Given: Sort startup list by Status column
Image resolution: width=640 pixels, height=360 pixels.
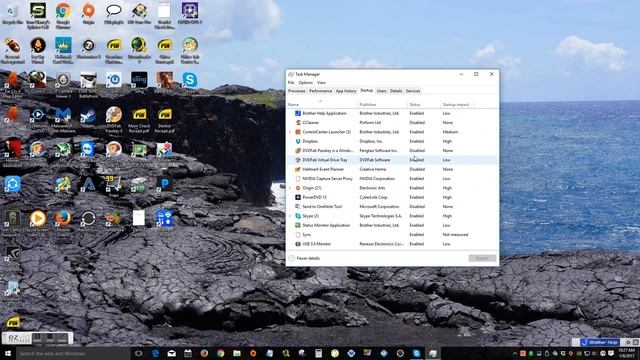Looking at the screenshot, I should (x=424, y=104).
